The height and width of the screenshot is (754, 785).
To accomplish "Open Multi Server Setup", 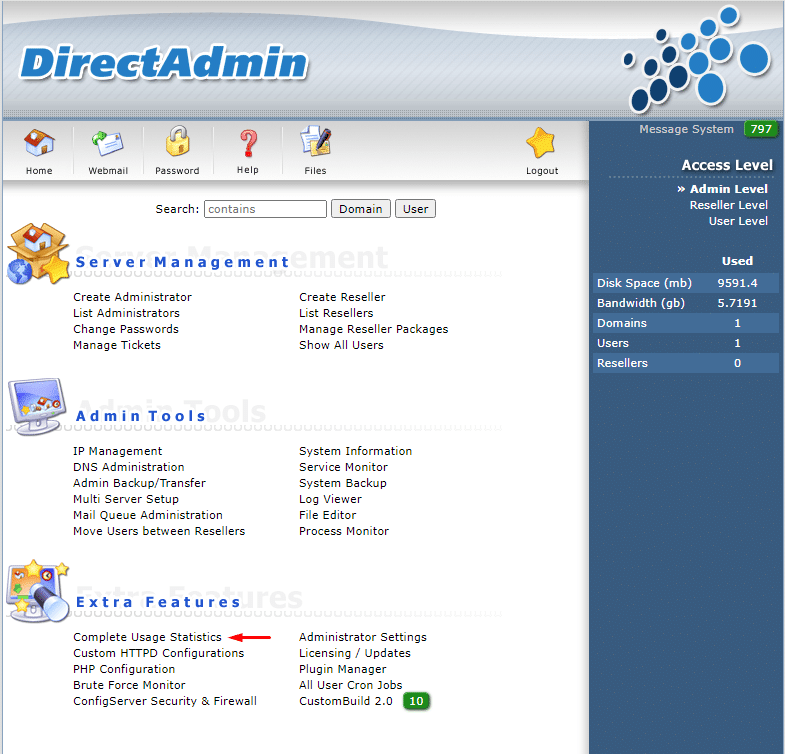I will [126, 499].
